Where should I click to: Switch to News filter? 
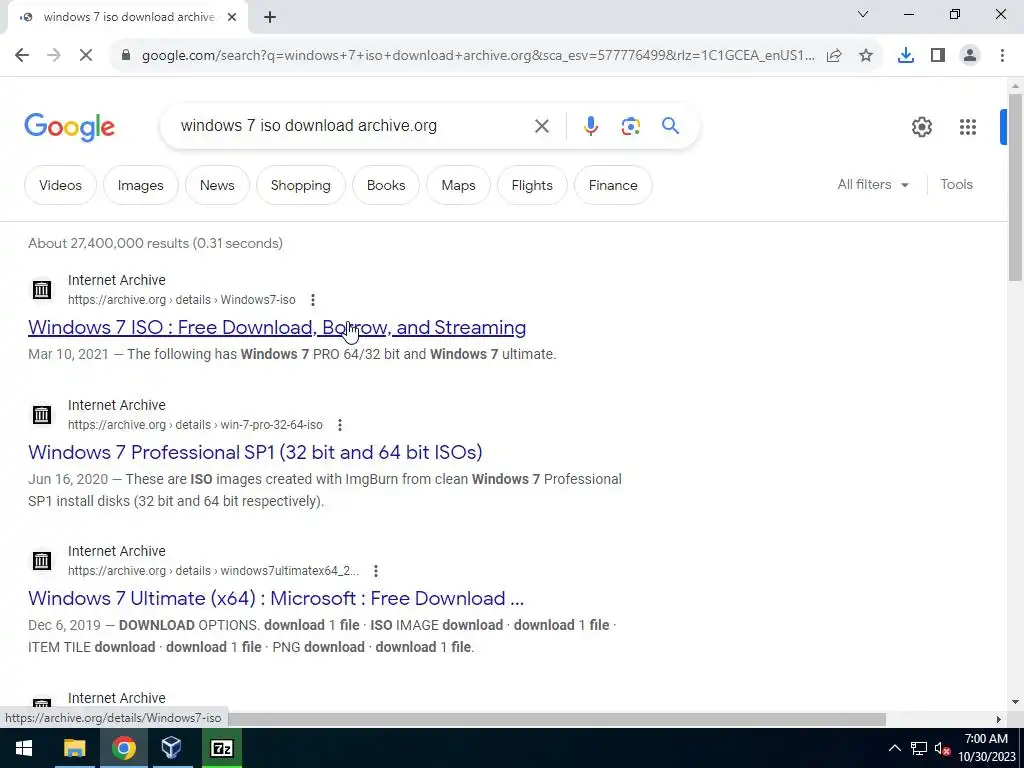coord(217,185)
